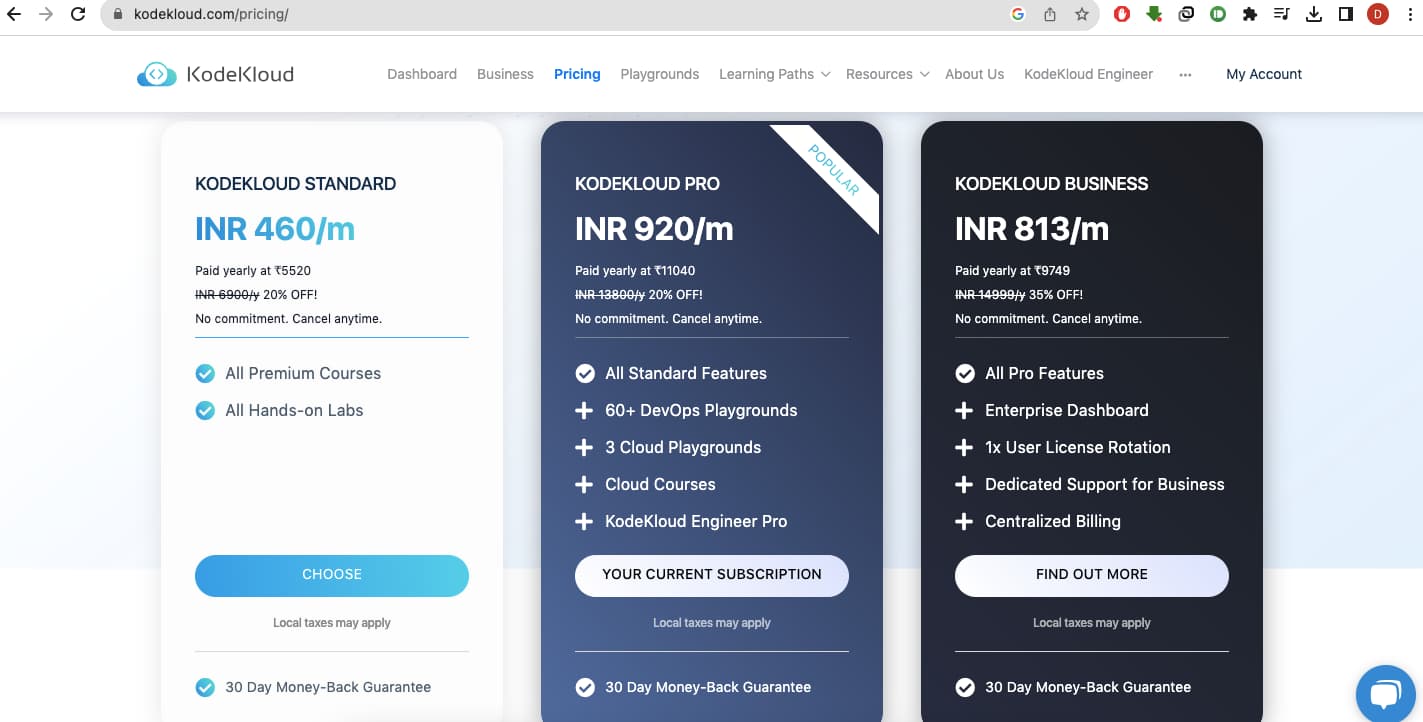
Task: Open the Chrome profile avatar D
Action: pos(1378,15)
